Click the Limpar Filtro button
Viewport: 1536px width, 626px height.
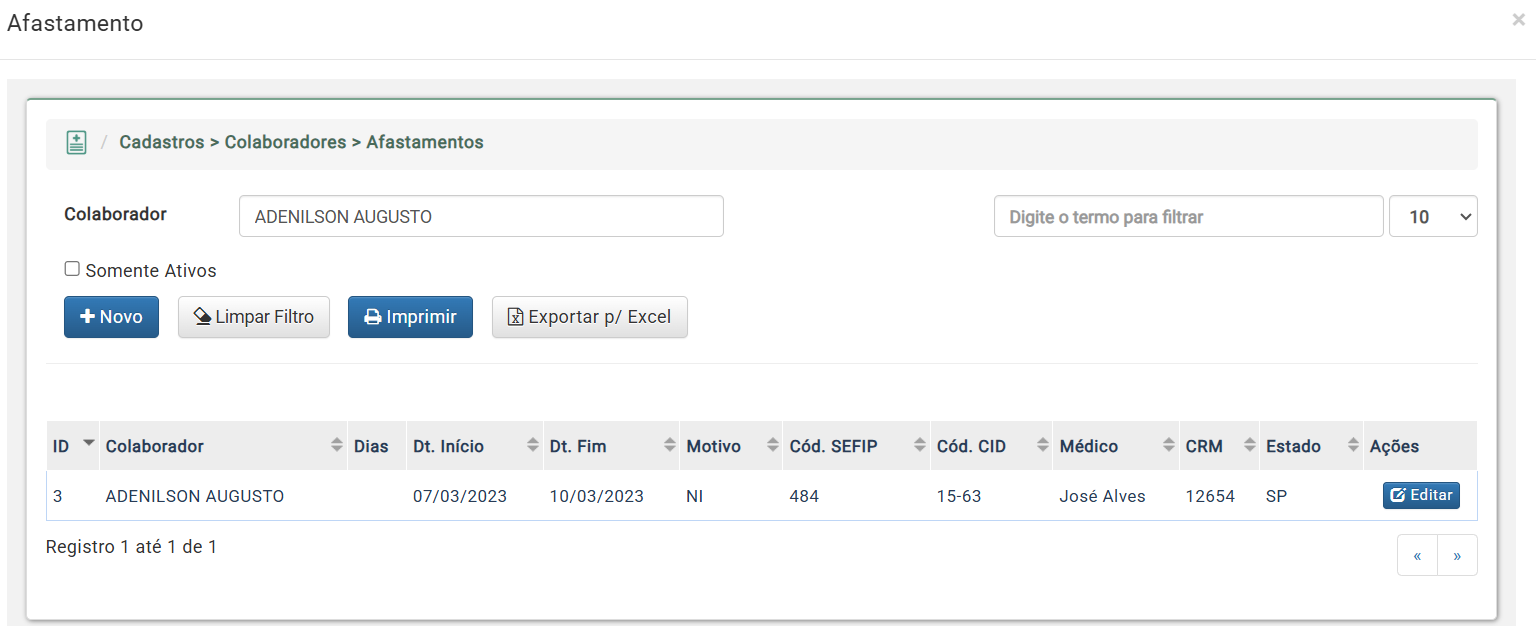point(254,317)
